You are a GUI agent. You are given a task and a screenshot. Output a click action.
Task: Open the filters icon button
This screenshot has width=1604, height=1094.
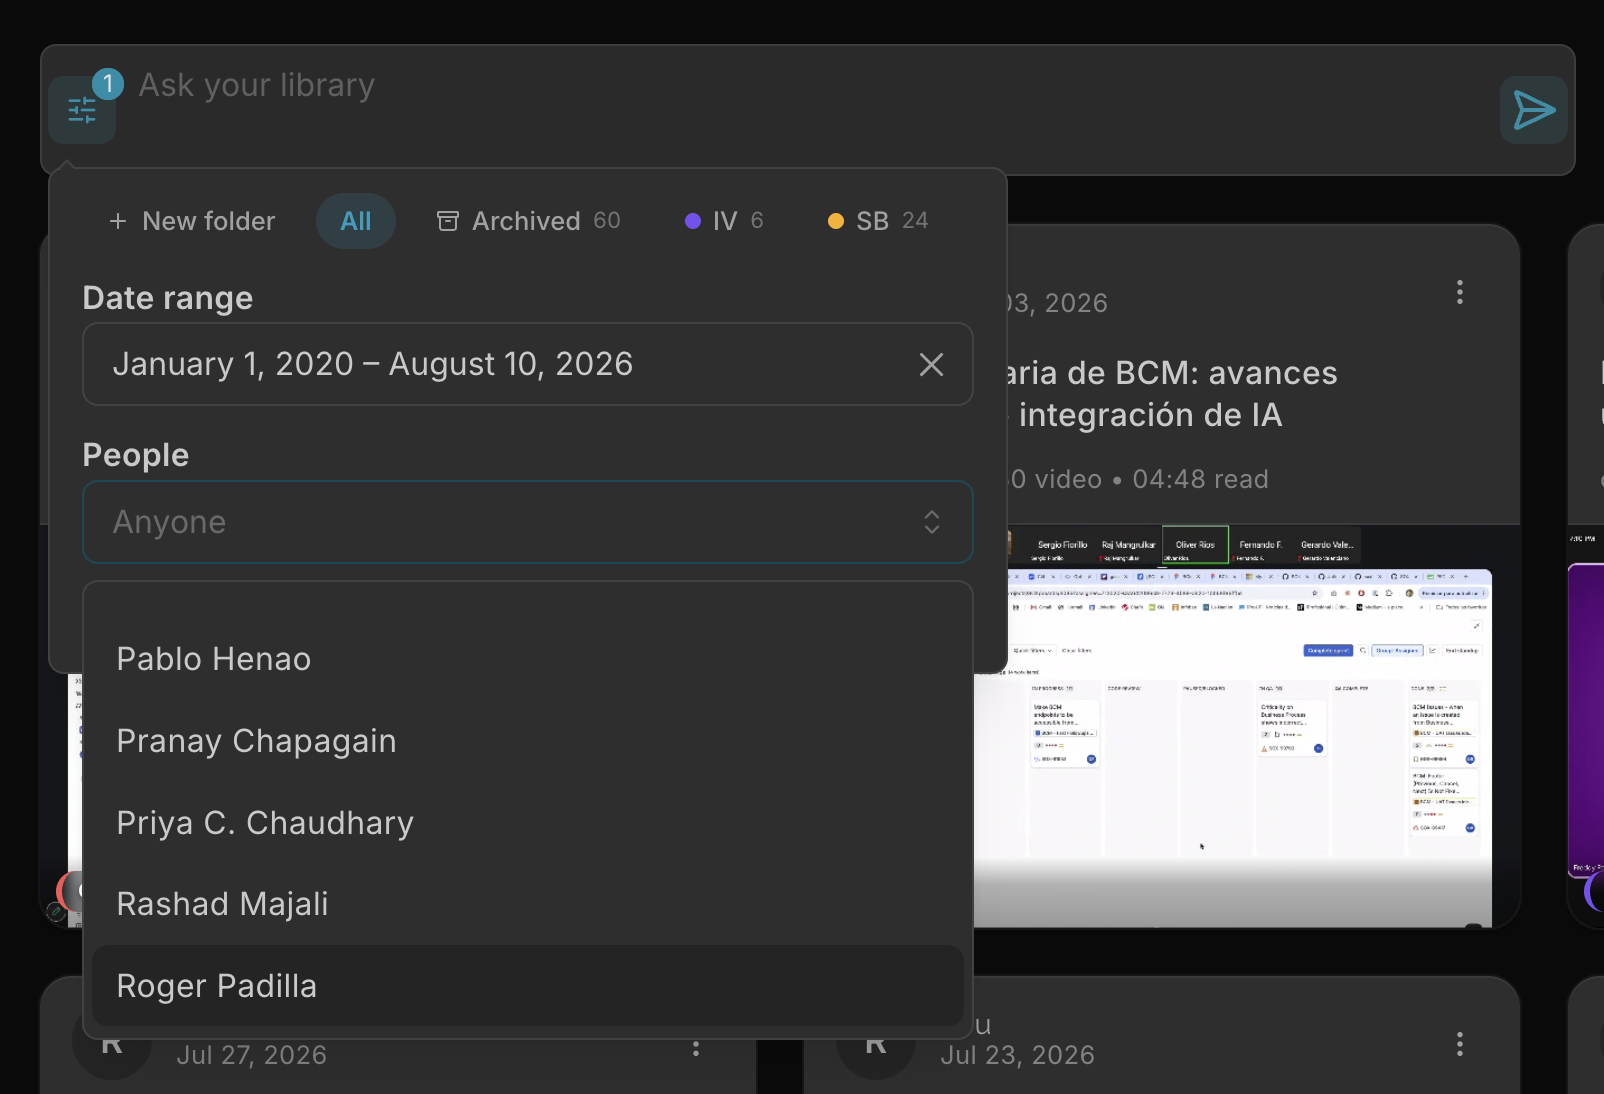click(x=82, y=110)
